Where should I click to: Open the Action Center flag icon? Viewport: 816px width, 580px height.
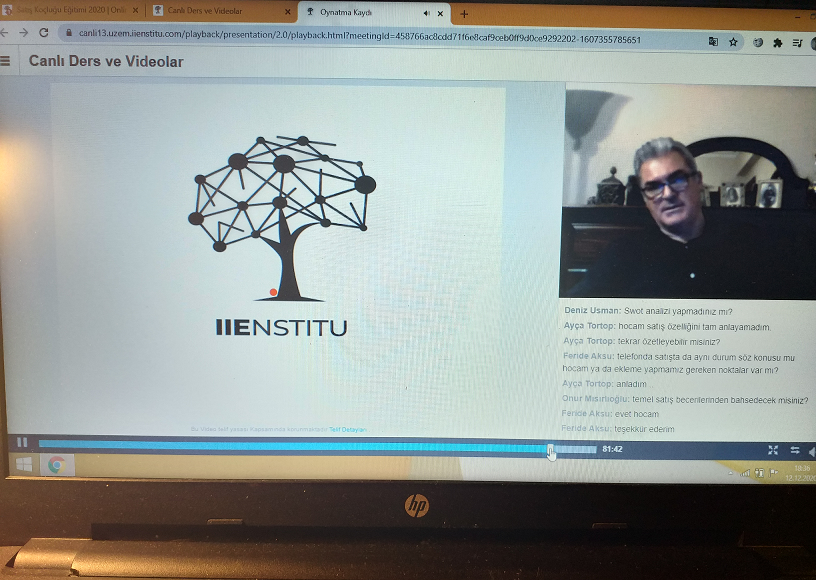coord(773,473)
